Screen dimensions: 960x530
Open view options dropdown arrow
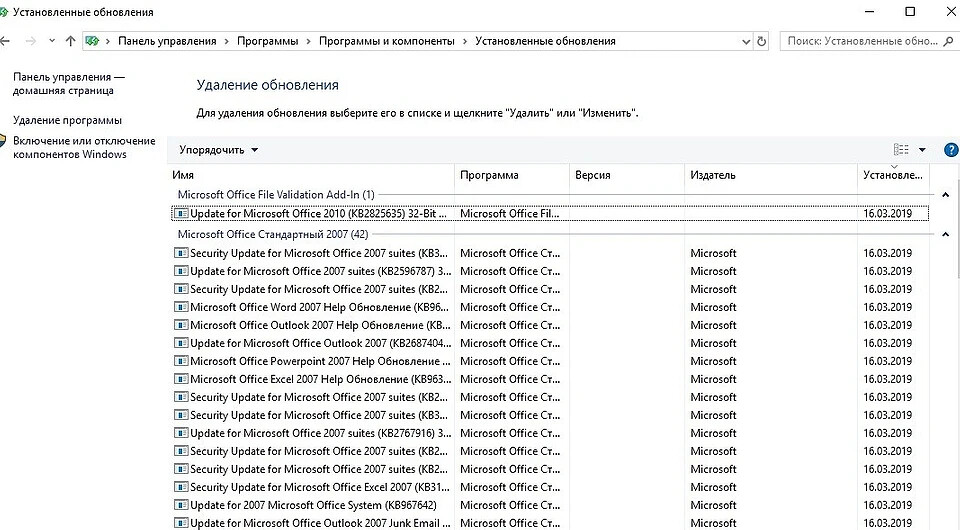pyautogui.click(x=922, y=150)
